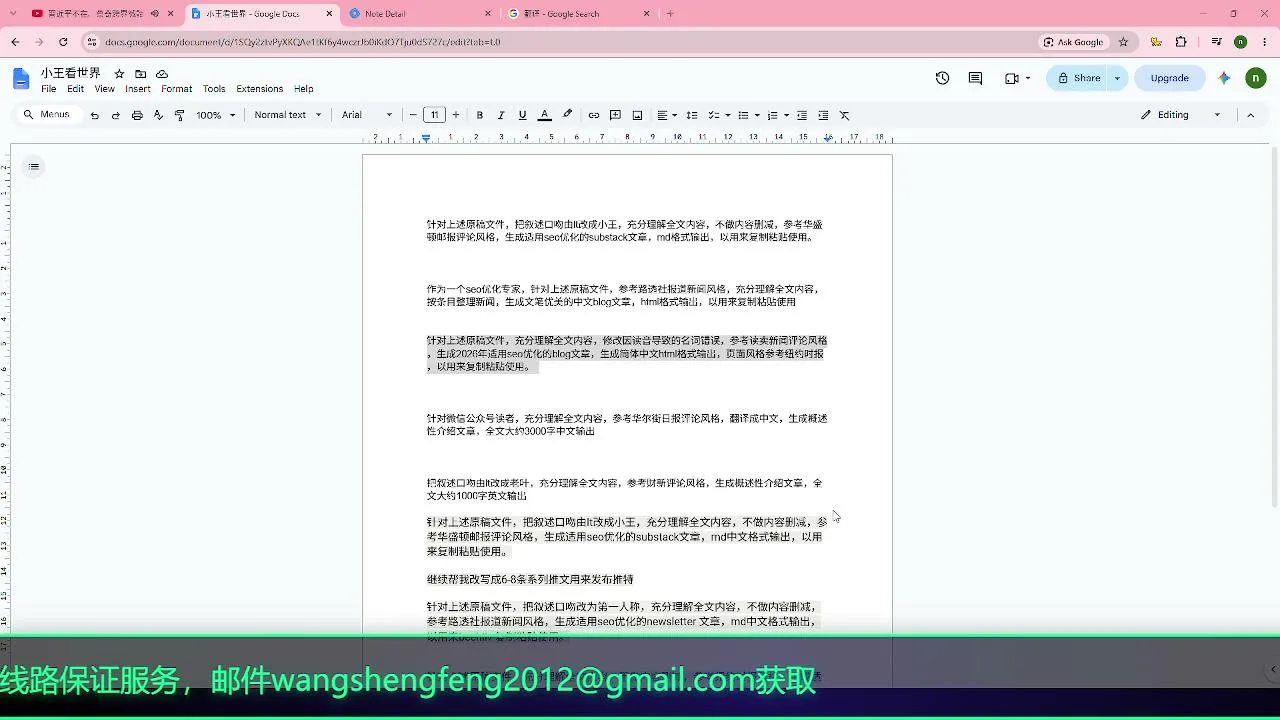
Task: Open the View menu
Action: 104,89
